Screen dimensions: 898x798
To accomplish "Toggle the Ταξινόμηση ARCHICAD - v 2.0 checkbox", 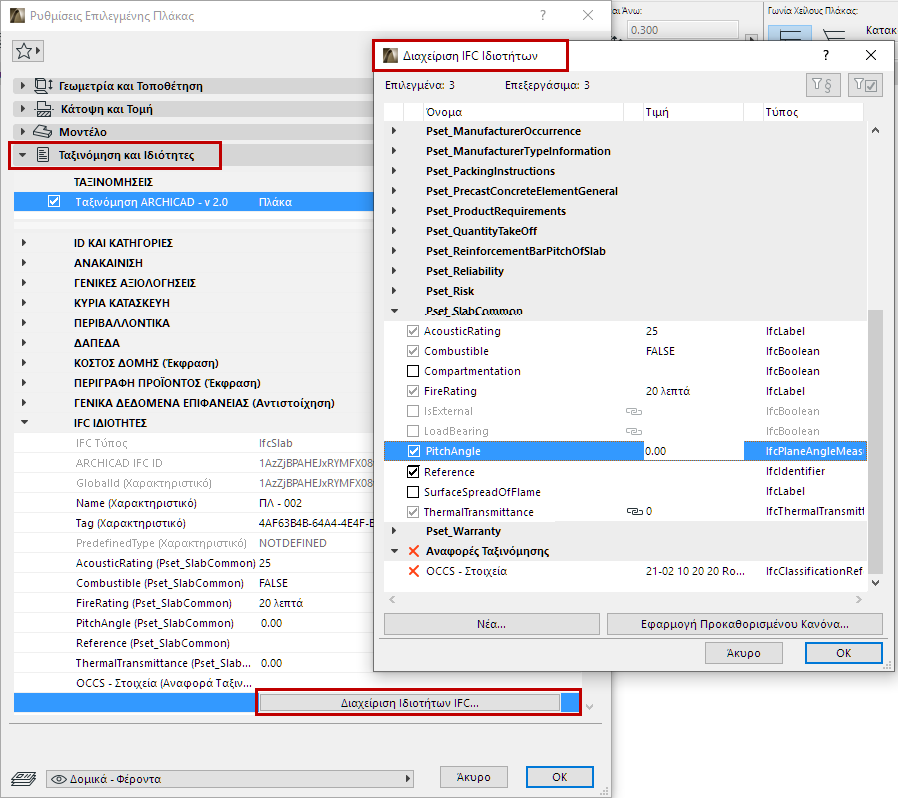I will [x=54, y=202].
